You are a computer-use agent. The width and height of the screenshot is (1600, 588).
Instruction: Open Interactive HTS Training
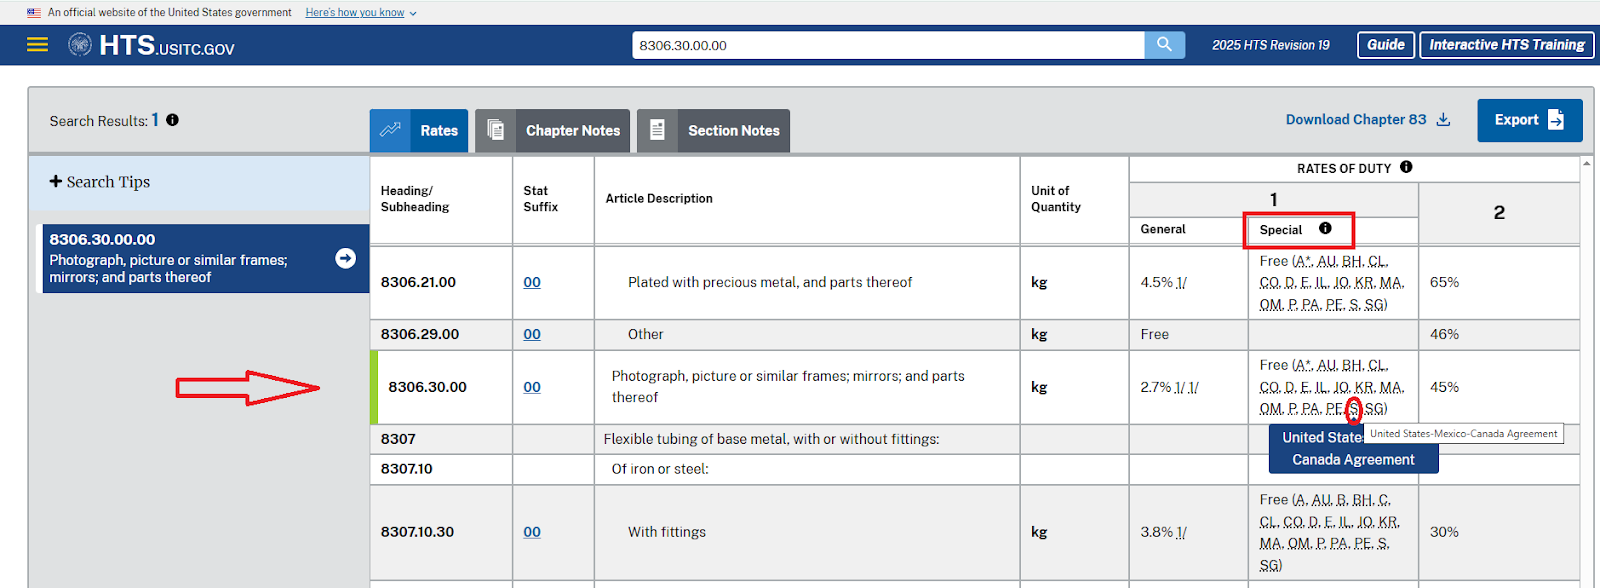(x=1506, y=45)
